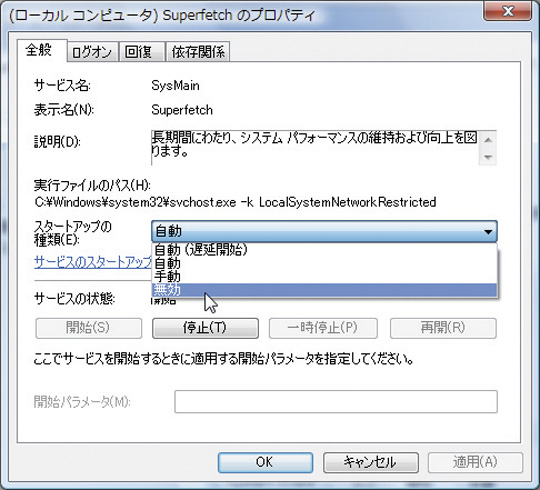Click the startup type dropdown arrow
This screenshot has height=490, width=540.
[488, 232]
